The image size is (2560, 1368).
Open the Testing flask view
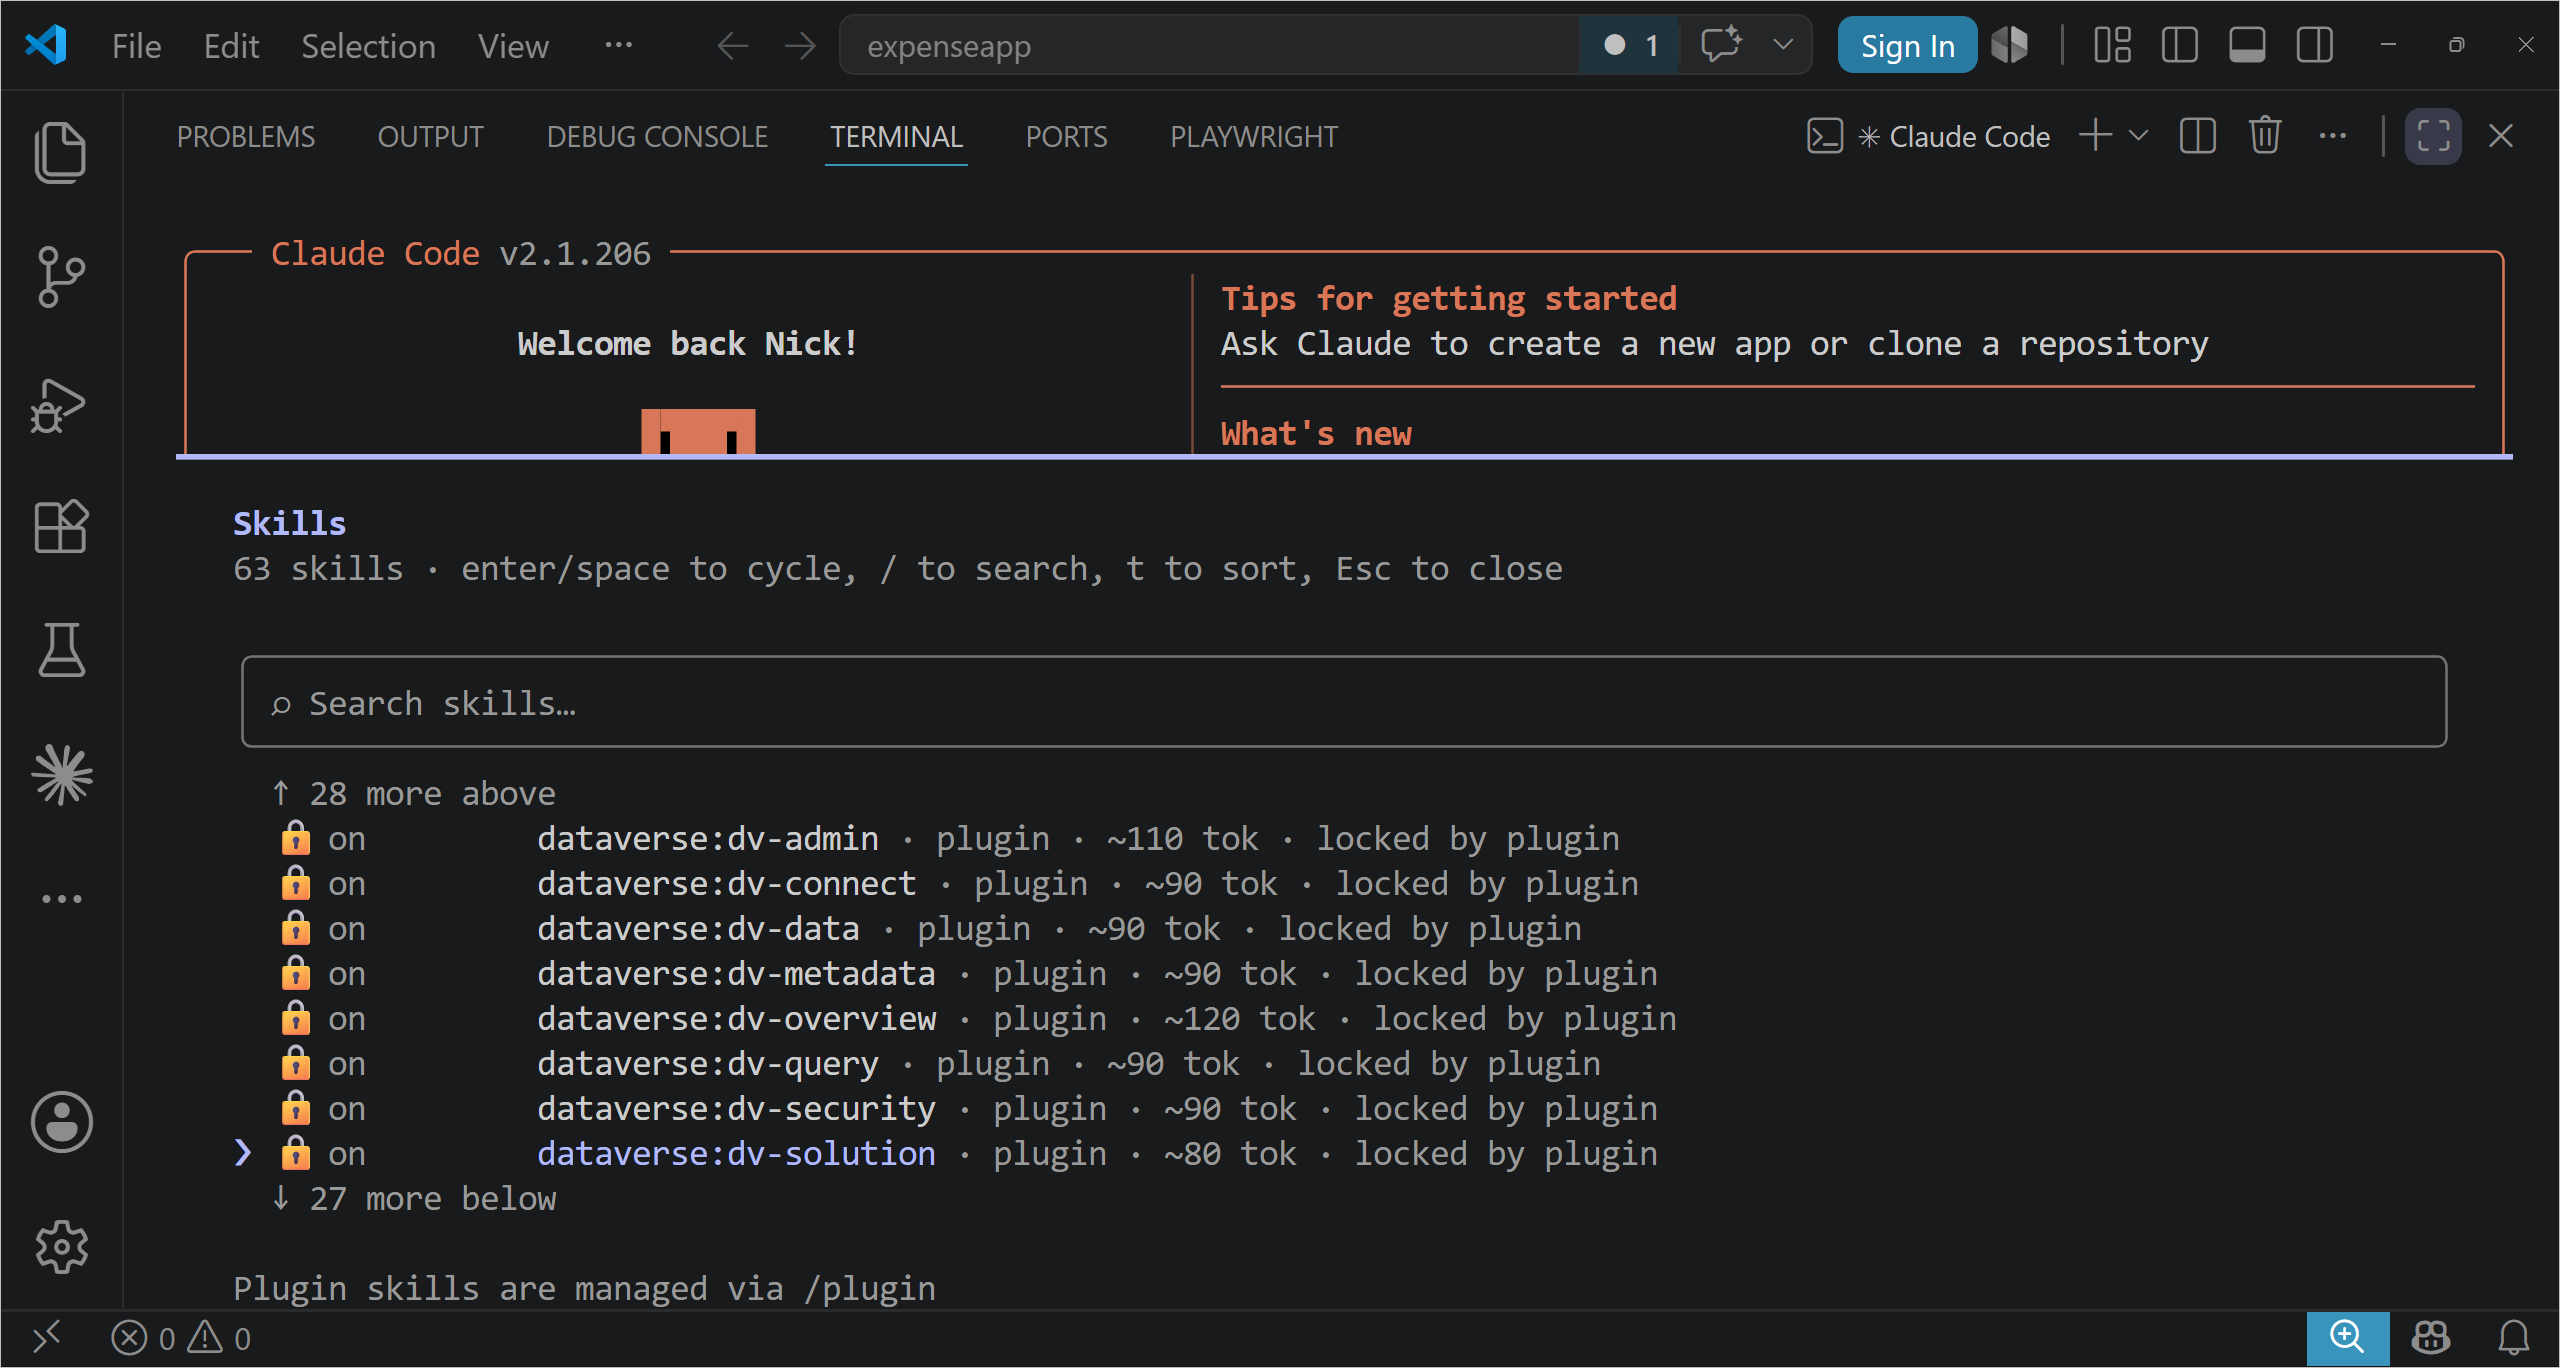pos(61,650)
